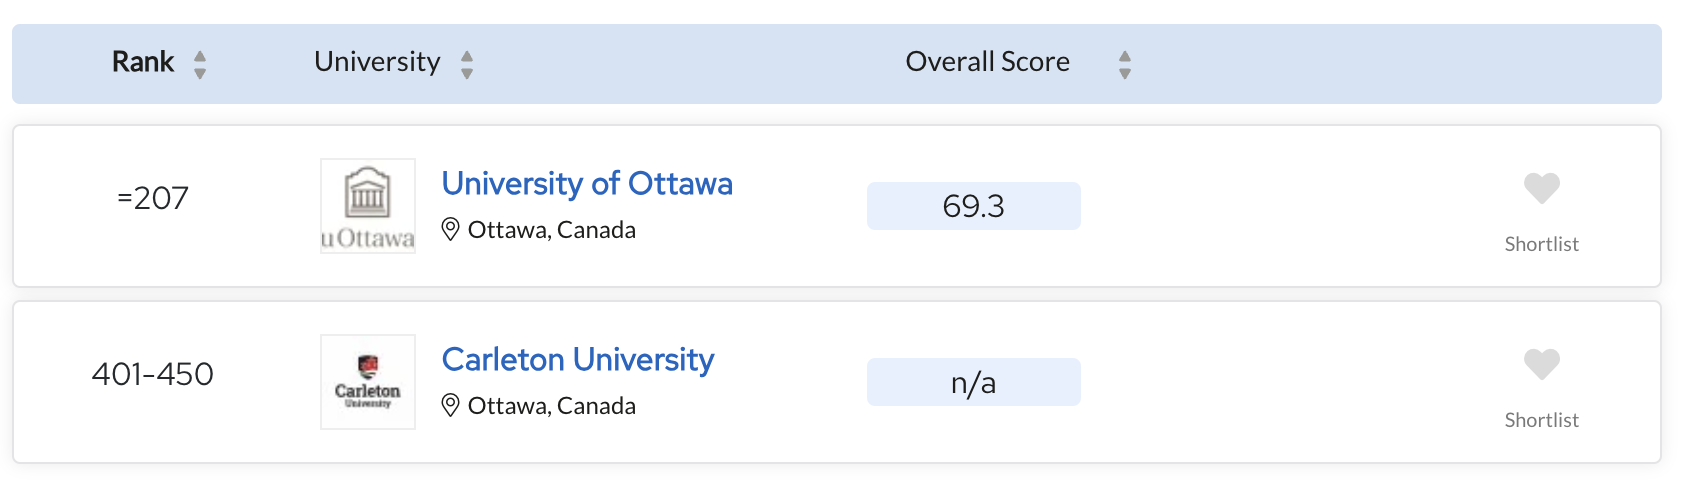
Task: Shortlist Carleton University via heart icon
Action: (x=1541, y=364)
